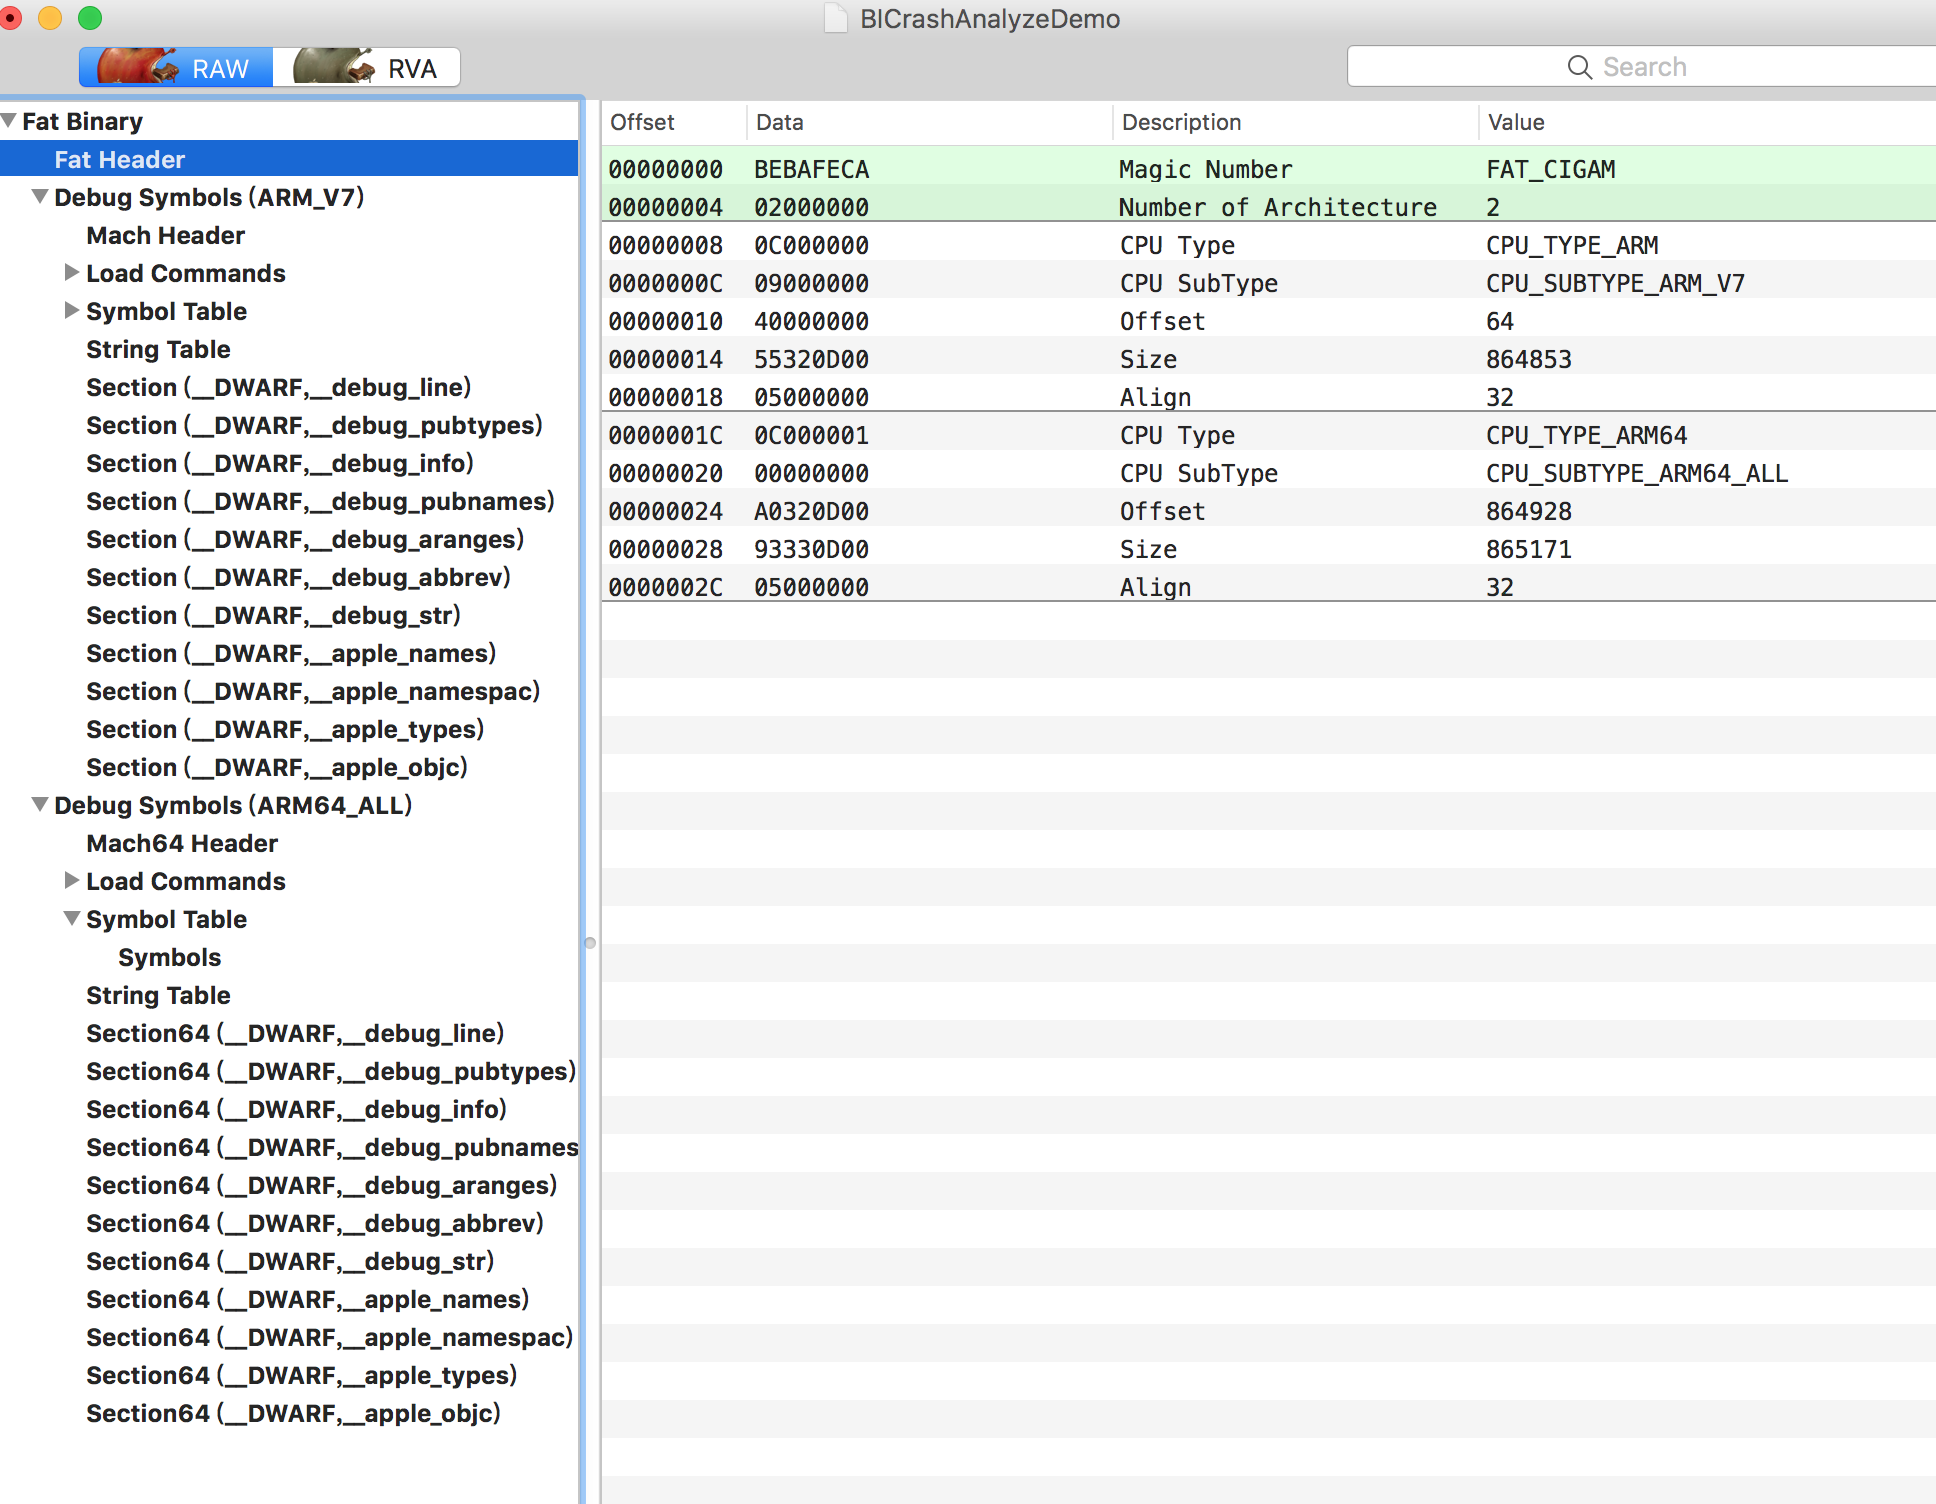Select Section (__DWARF,__debug_line)
The width and height of the screenshot is (1936, 1504).
[x=278, y=387]
